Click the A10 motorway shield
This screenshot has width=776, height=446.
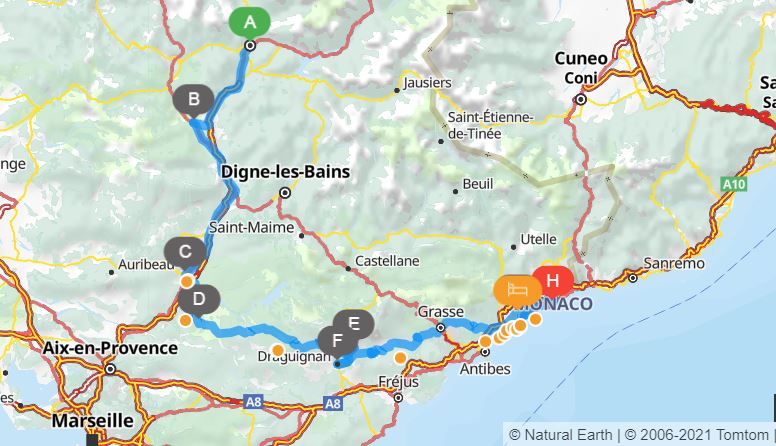(x=733, y=185)
